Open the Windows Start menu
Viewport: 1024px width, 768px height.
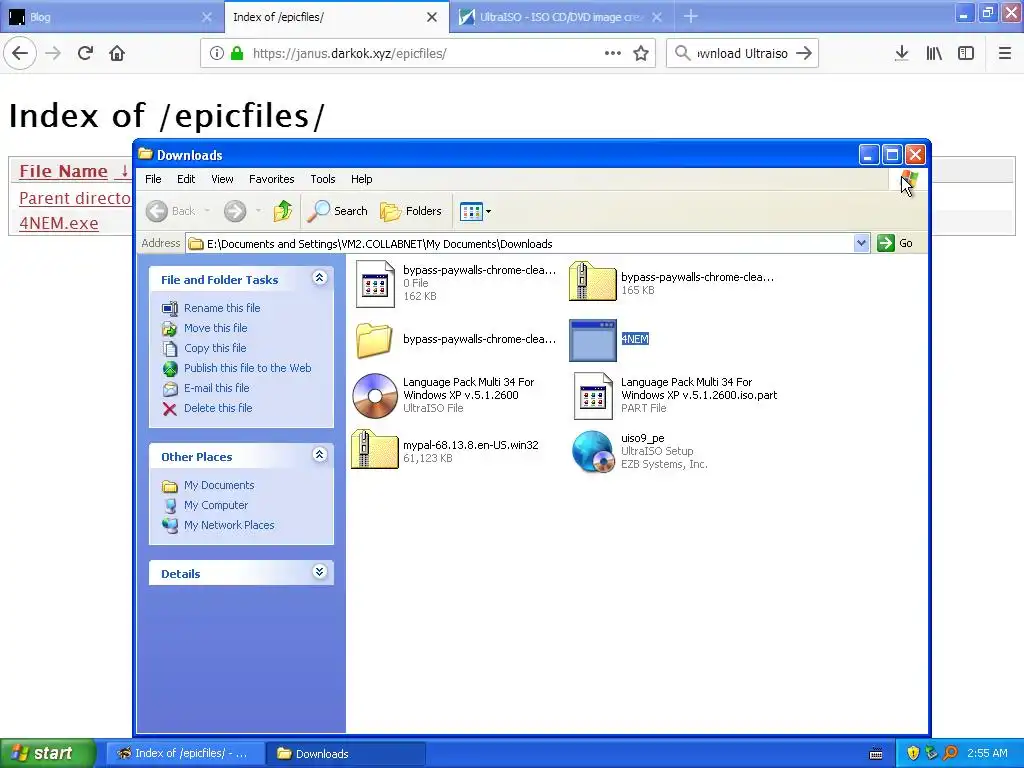(48, 753)
